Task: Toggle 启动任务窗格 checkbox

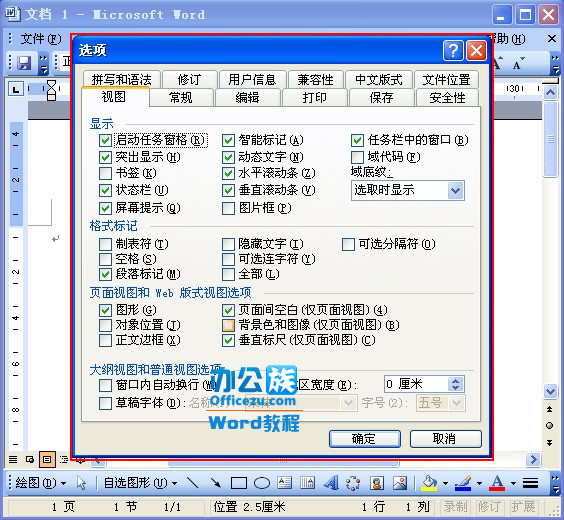Action: (105, 140)
